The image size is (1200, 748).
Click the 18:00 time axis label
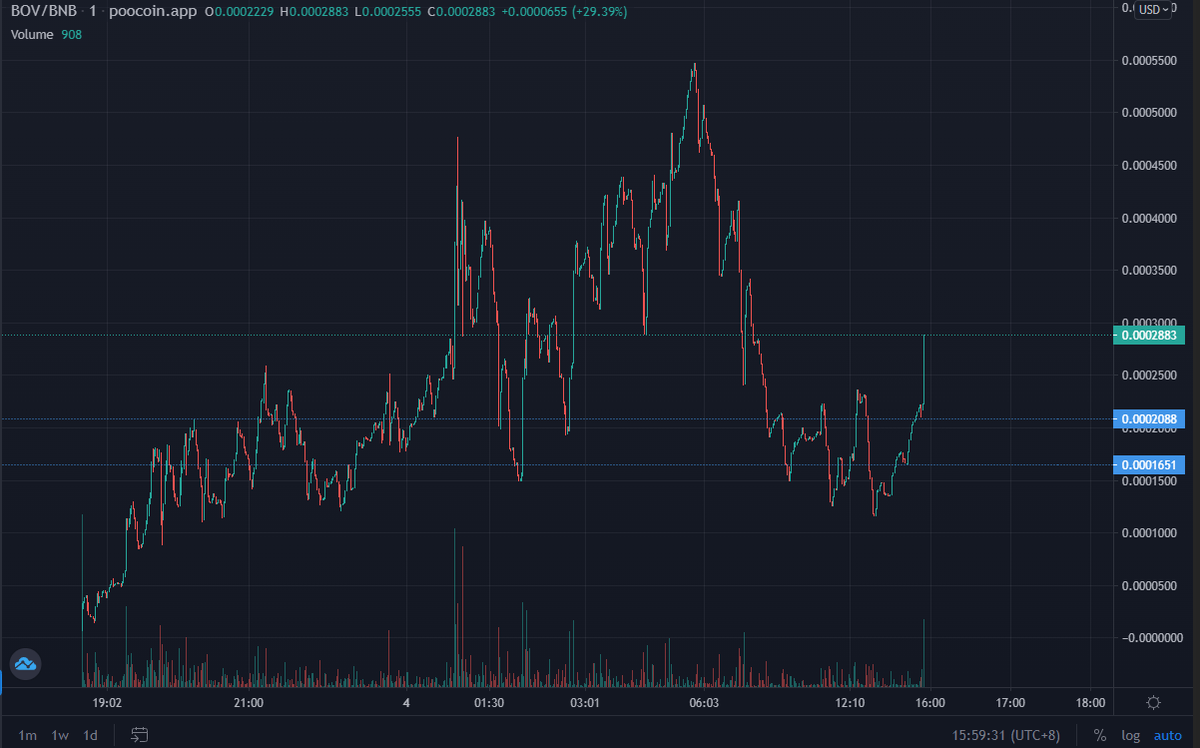[1090, 703]
